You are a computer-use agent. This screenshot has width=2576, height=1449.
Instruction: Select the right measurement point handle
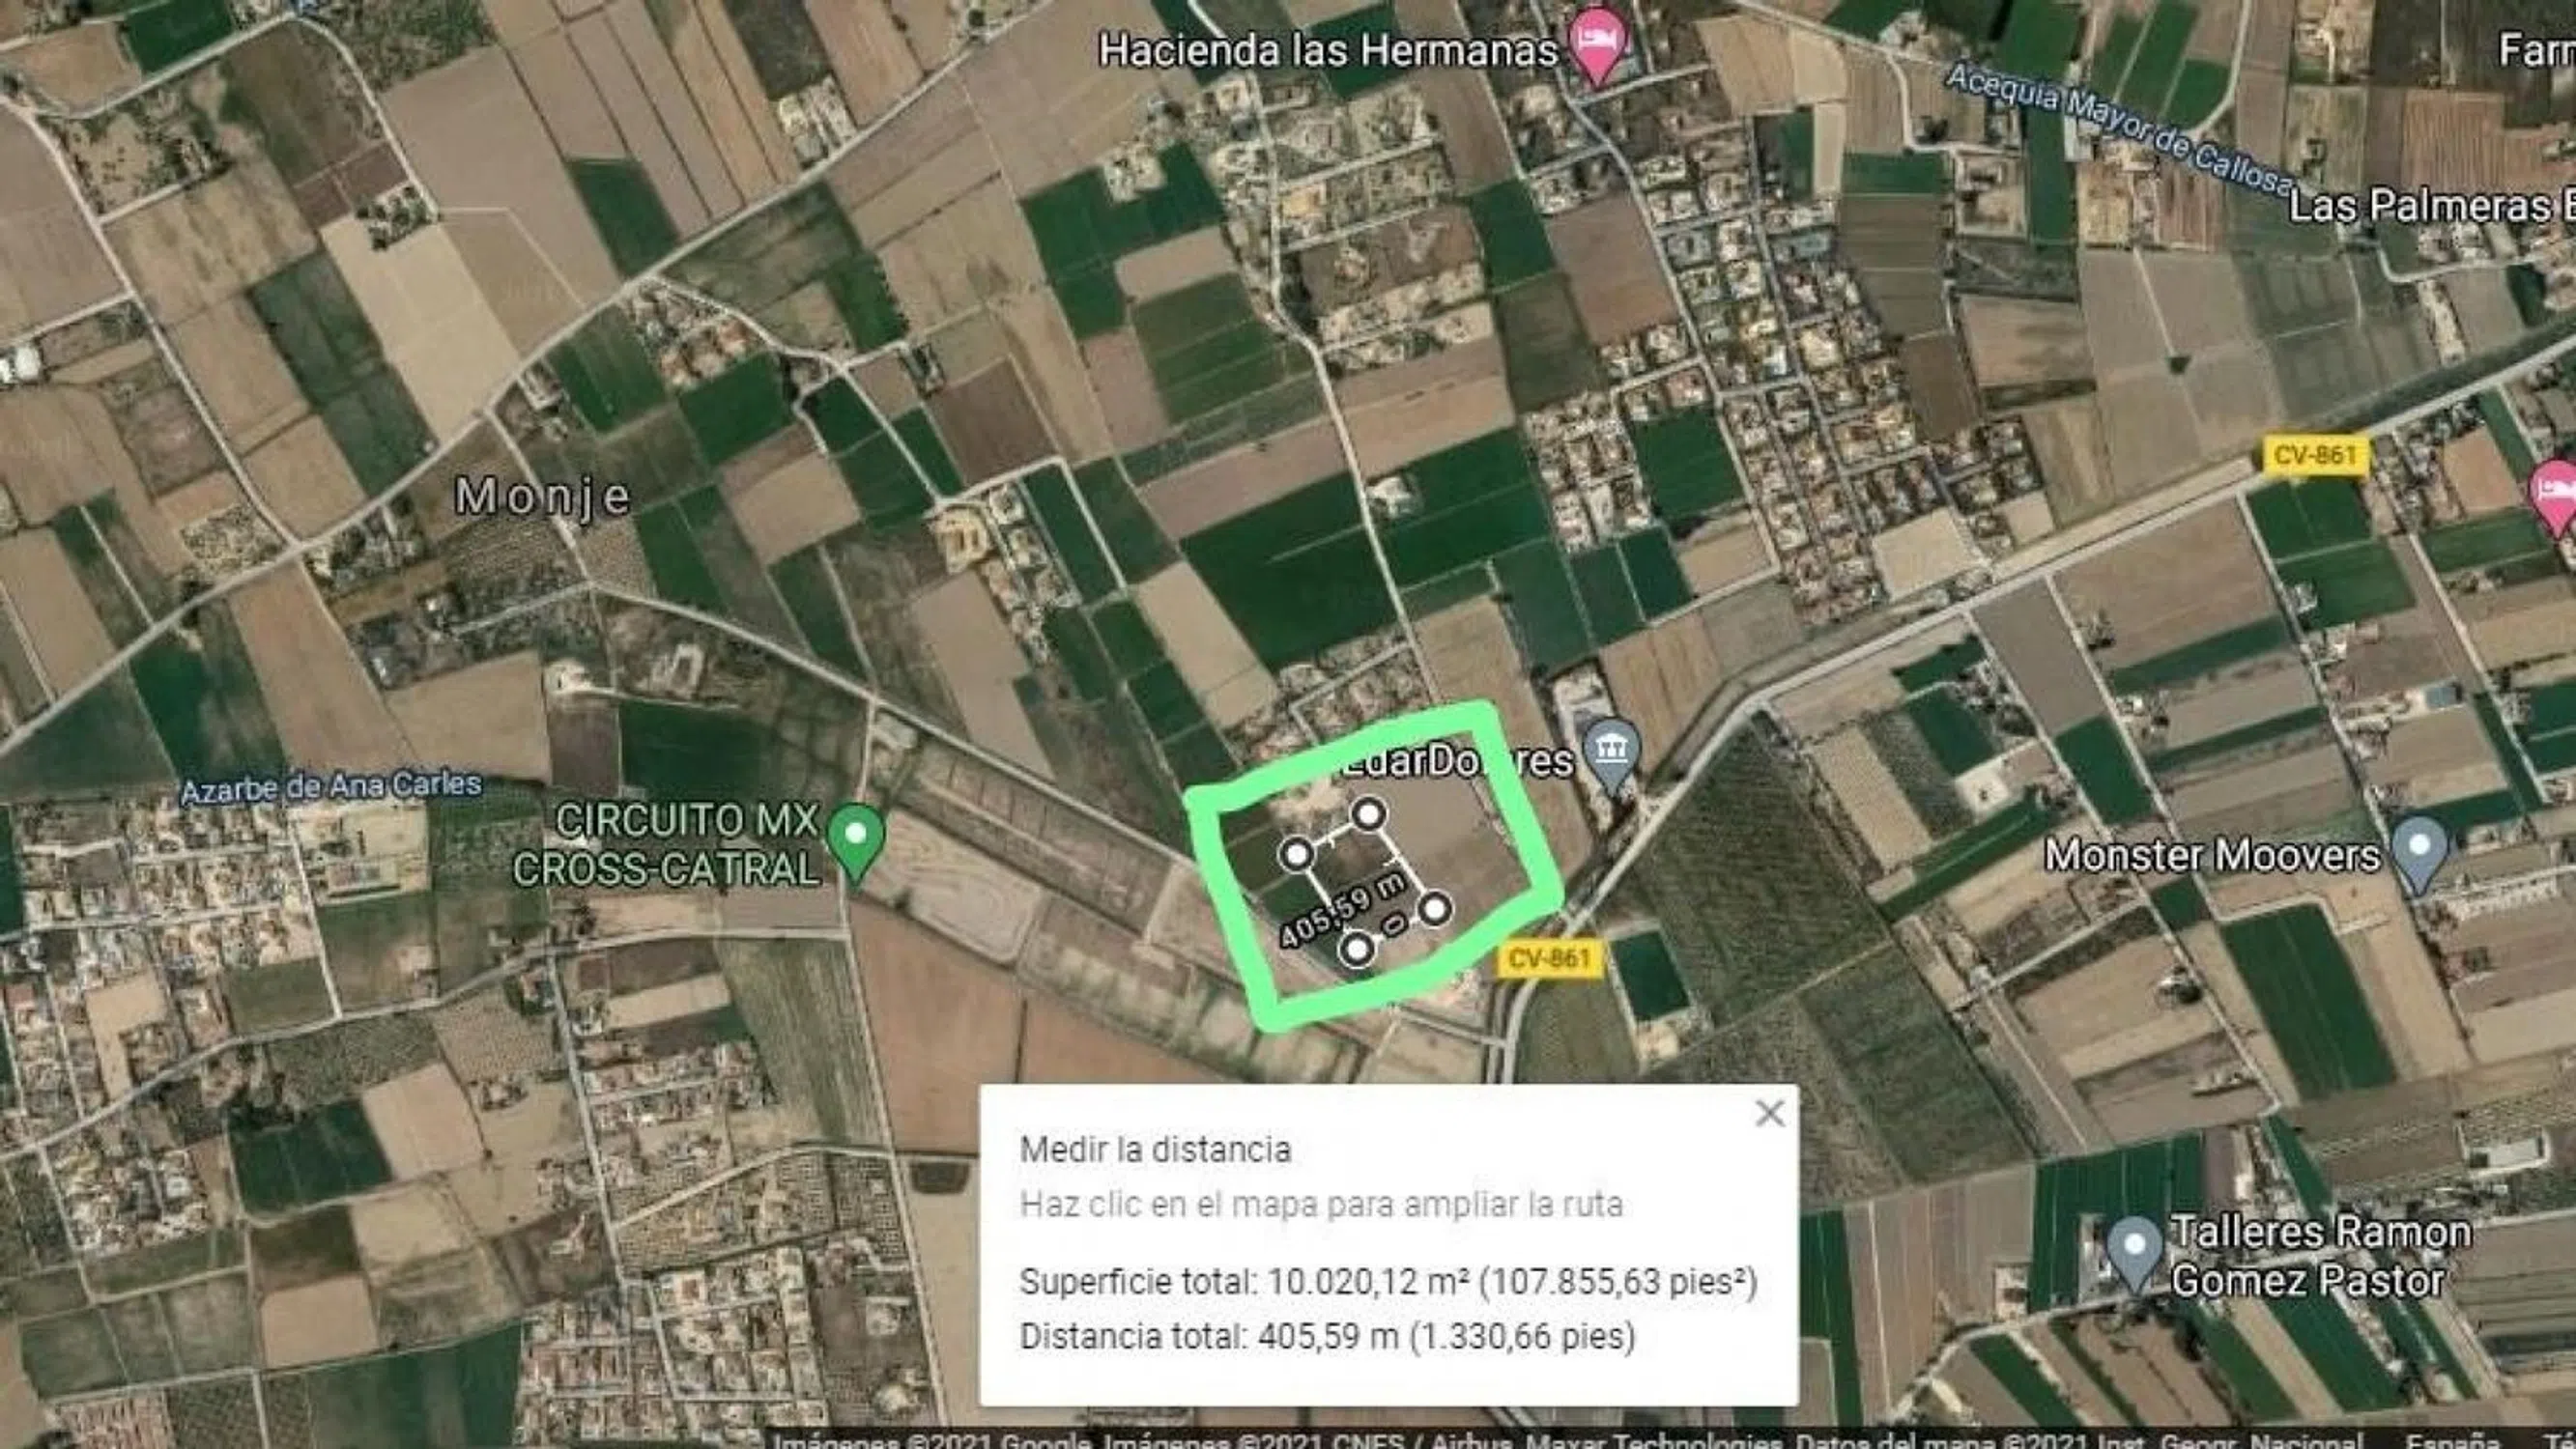coord(1436,909)
